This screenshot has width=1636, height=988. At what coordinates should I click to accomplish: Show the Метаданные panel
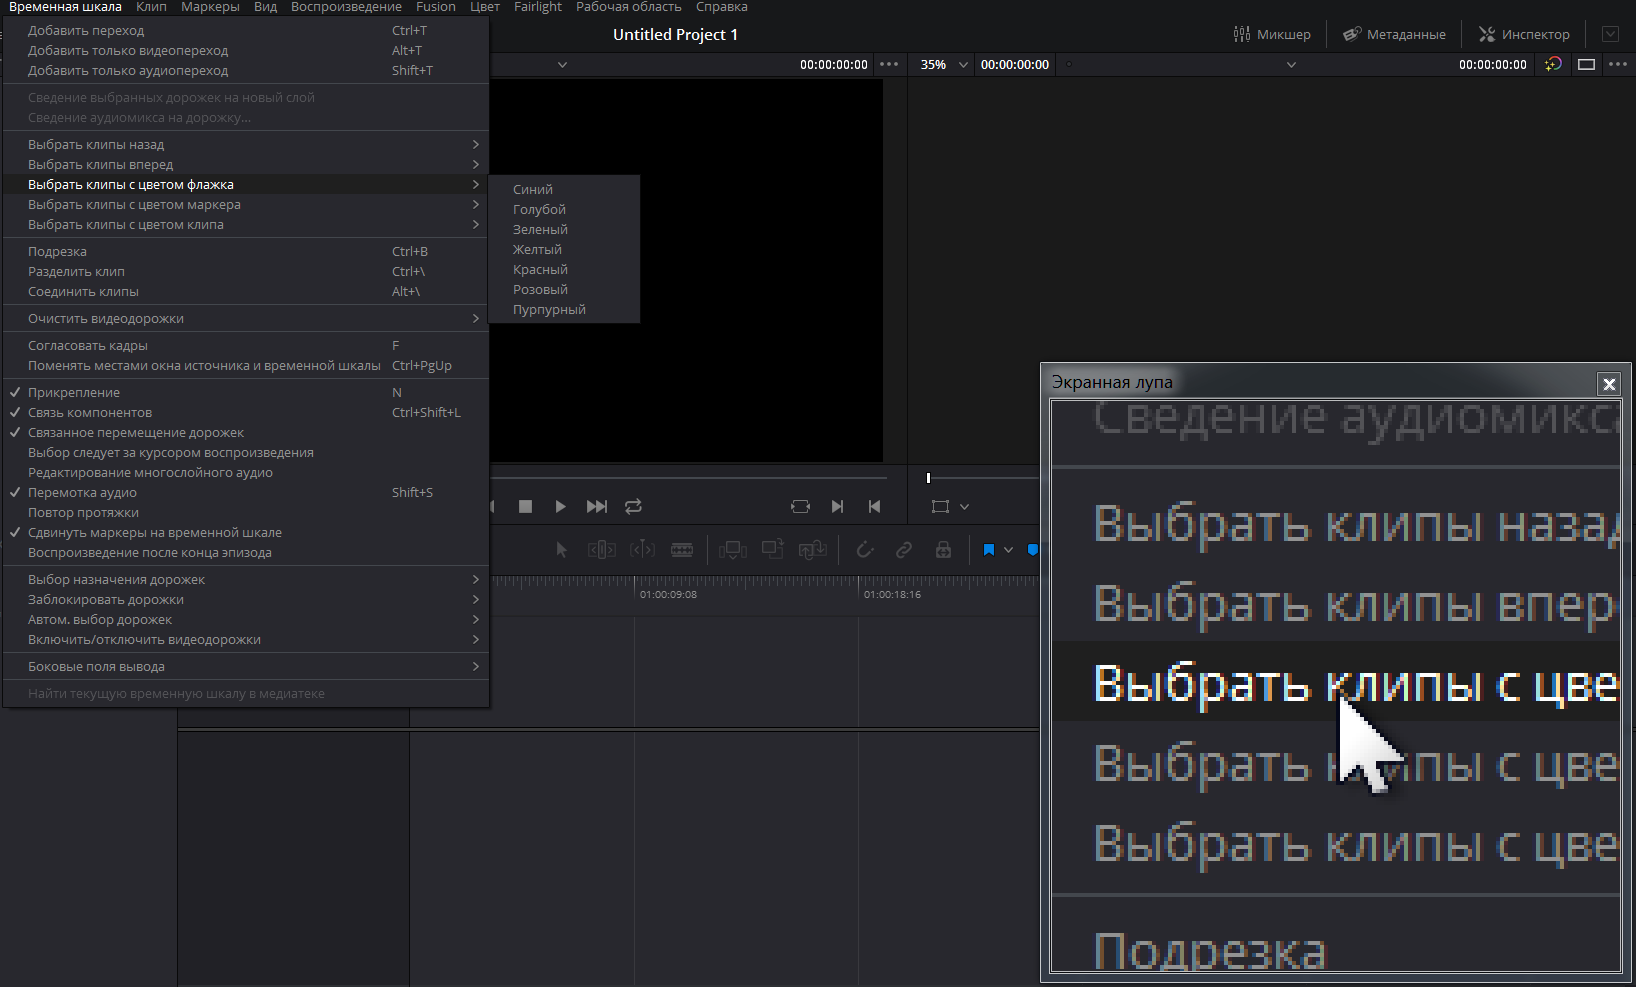[1394, 34]
